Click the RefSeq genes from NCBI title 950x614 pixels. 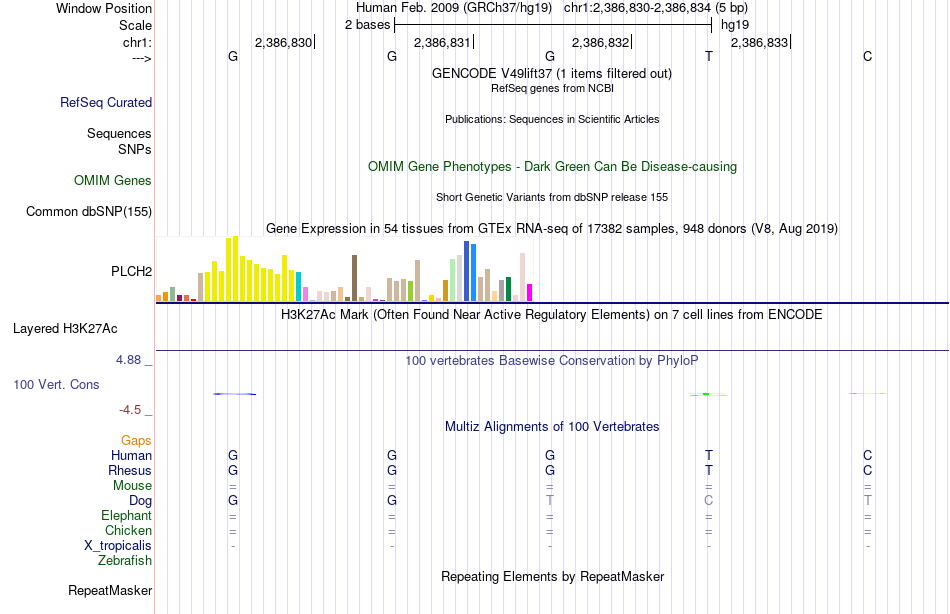click(553, 88)
